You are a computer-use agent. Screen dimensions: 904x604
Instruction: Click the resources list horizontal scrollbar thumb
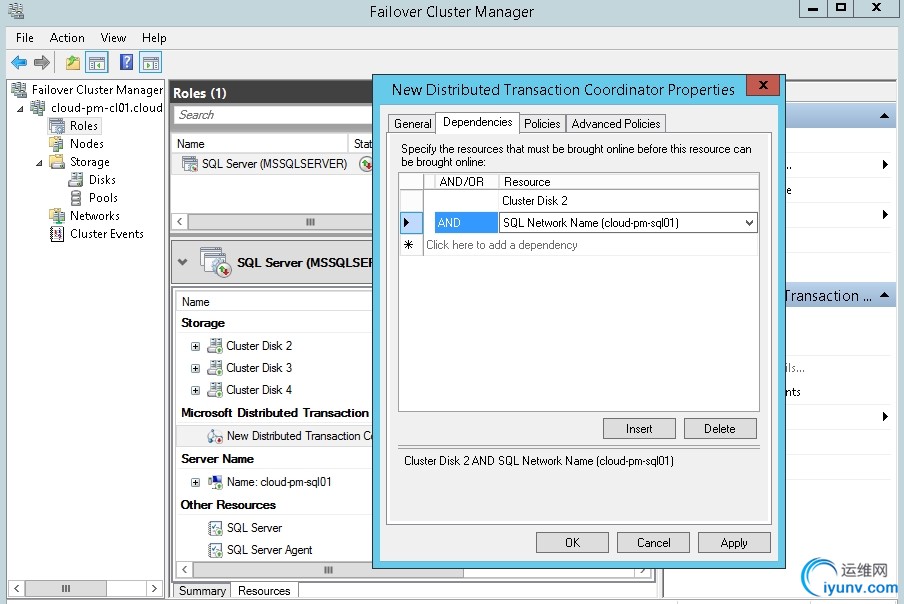tap(329, 570)
